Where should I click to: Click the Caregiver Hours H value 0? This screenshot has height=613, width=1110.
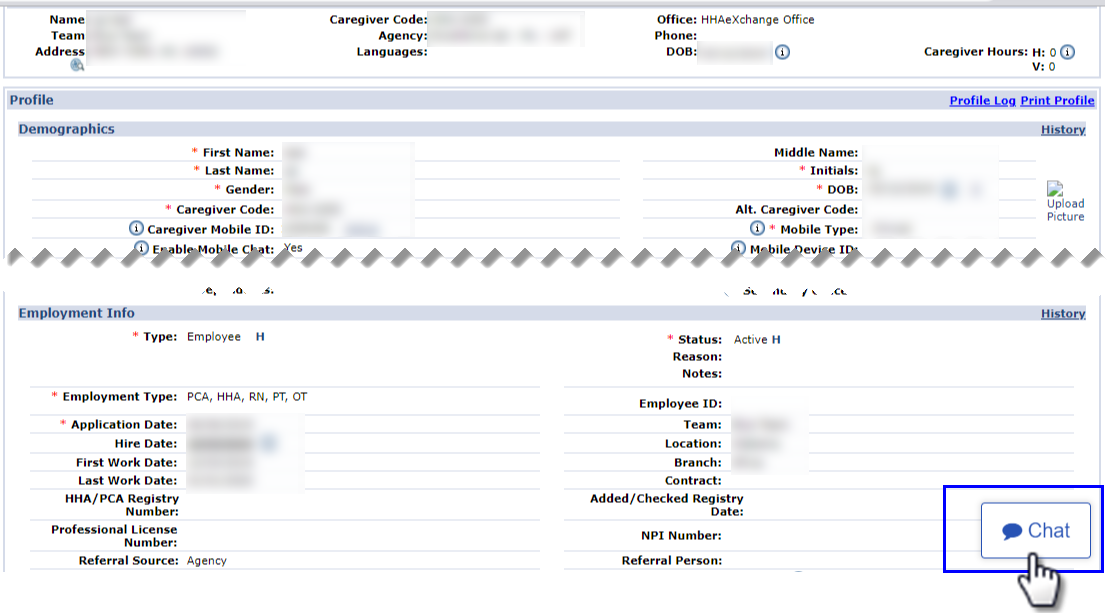click(x=1053, y=52)
